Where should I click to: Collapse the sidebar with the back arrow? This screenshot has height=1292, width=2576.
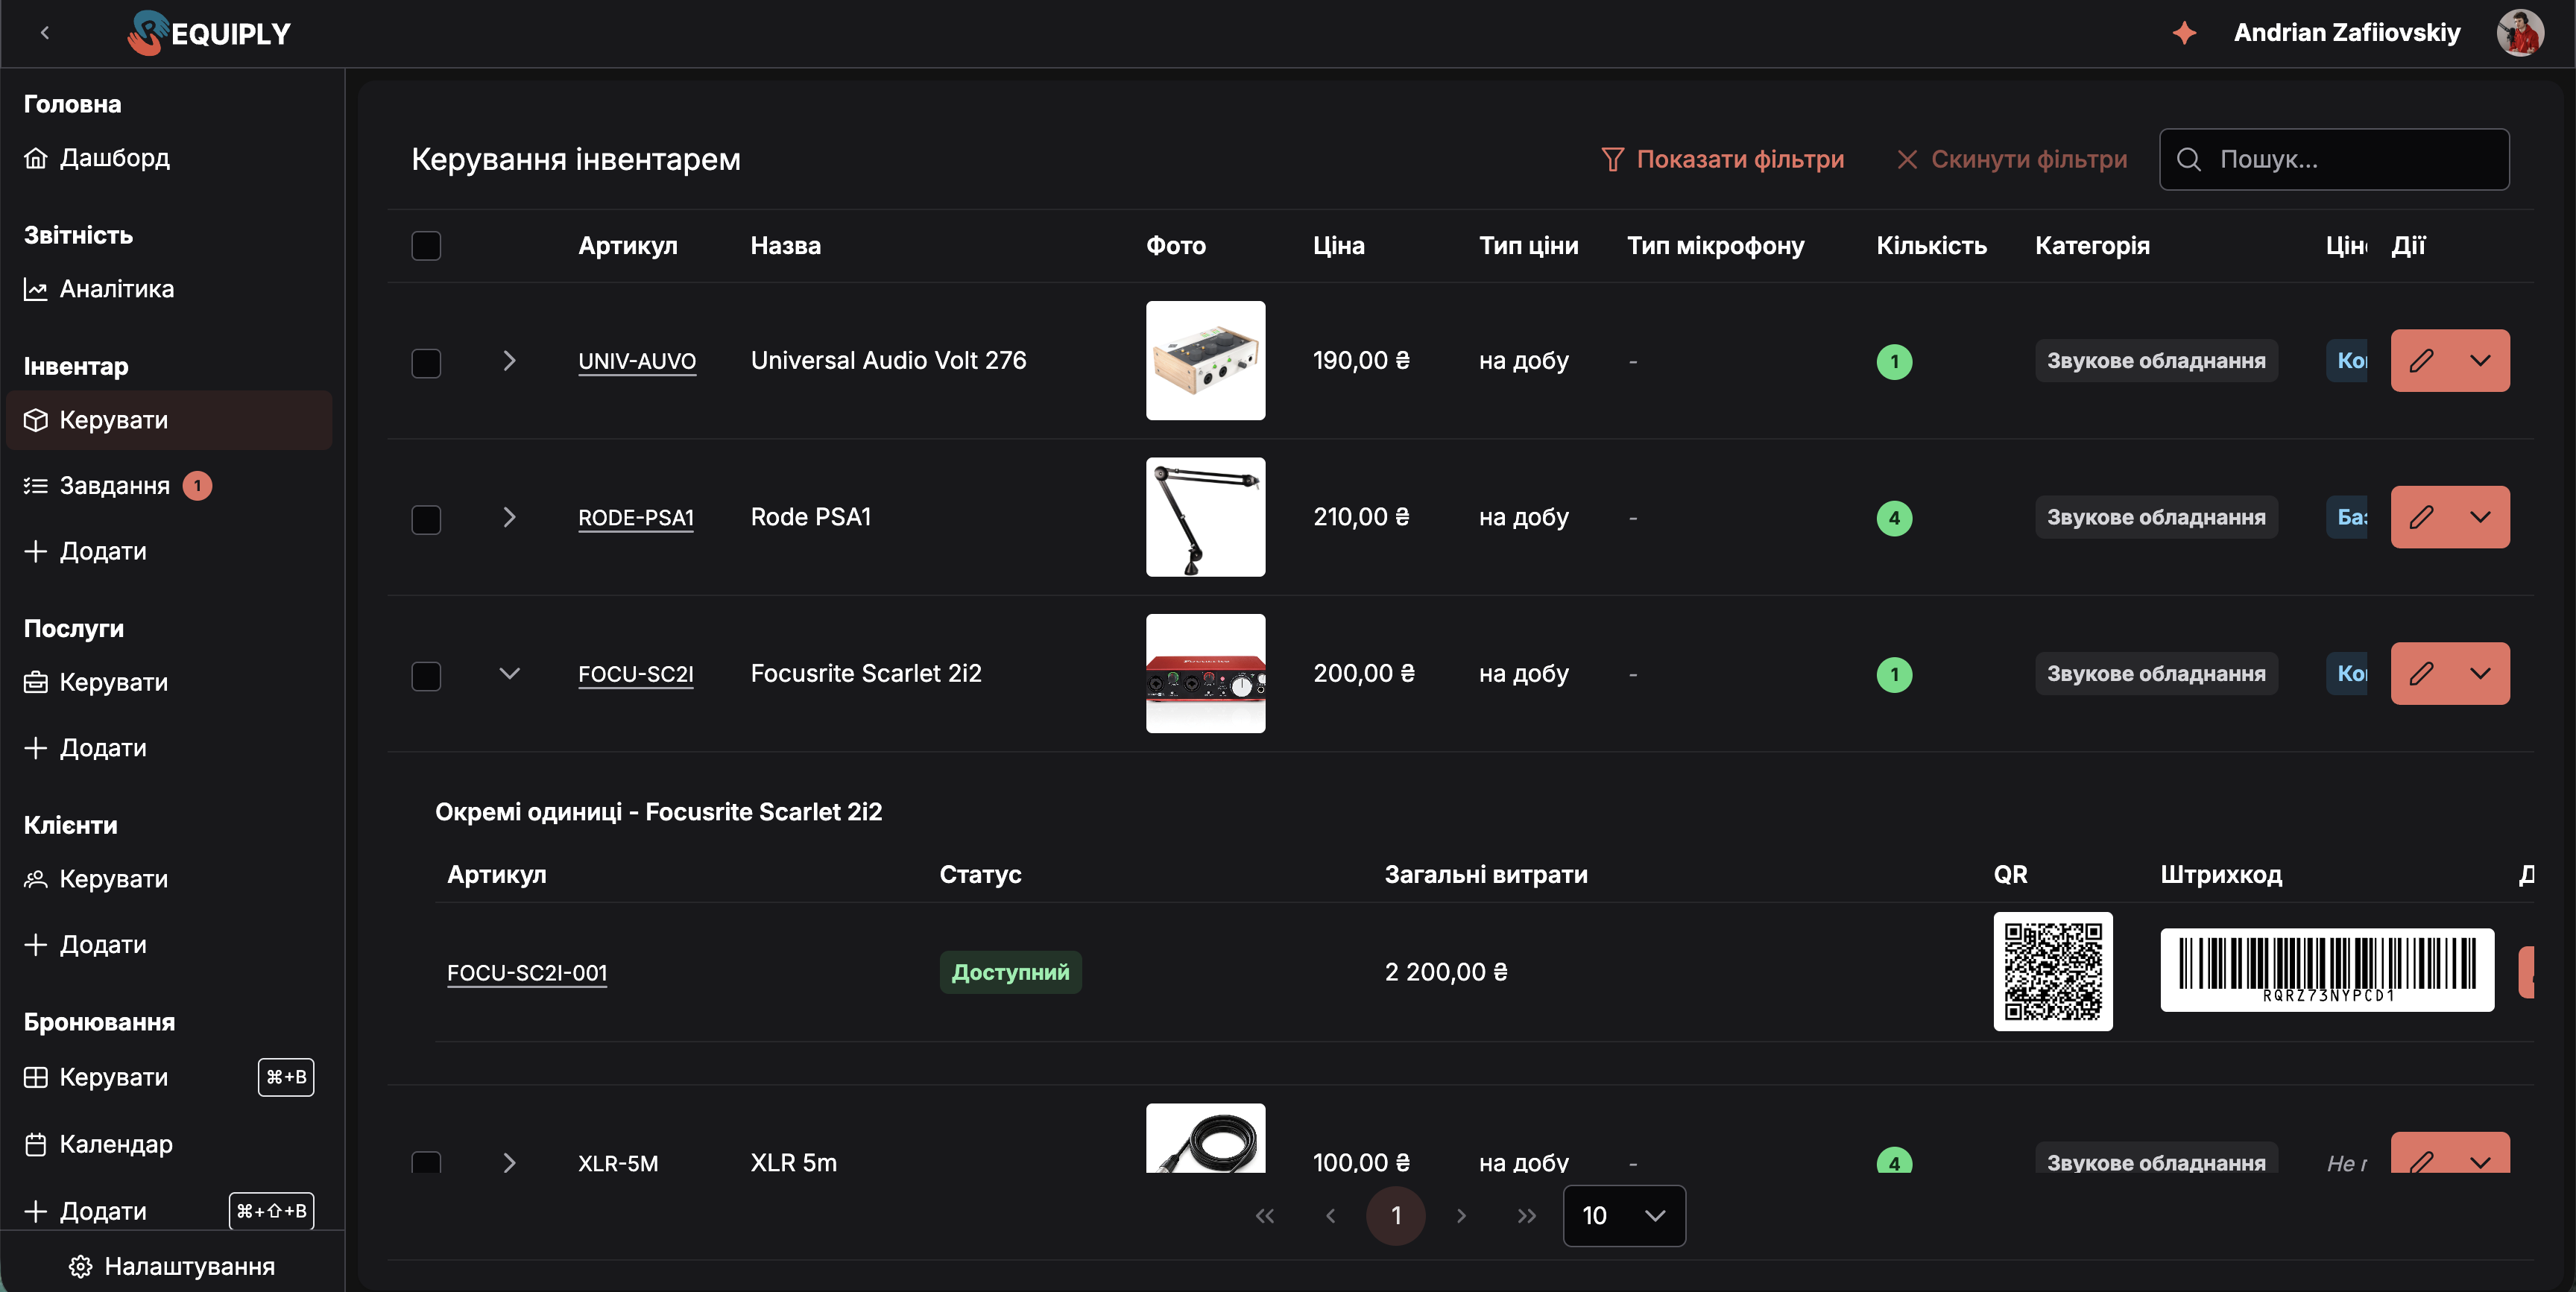pos(45,33)
